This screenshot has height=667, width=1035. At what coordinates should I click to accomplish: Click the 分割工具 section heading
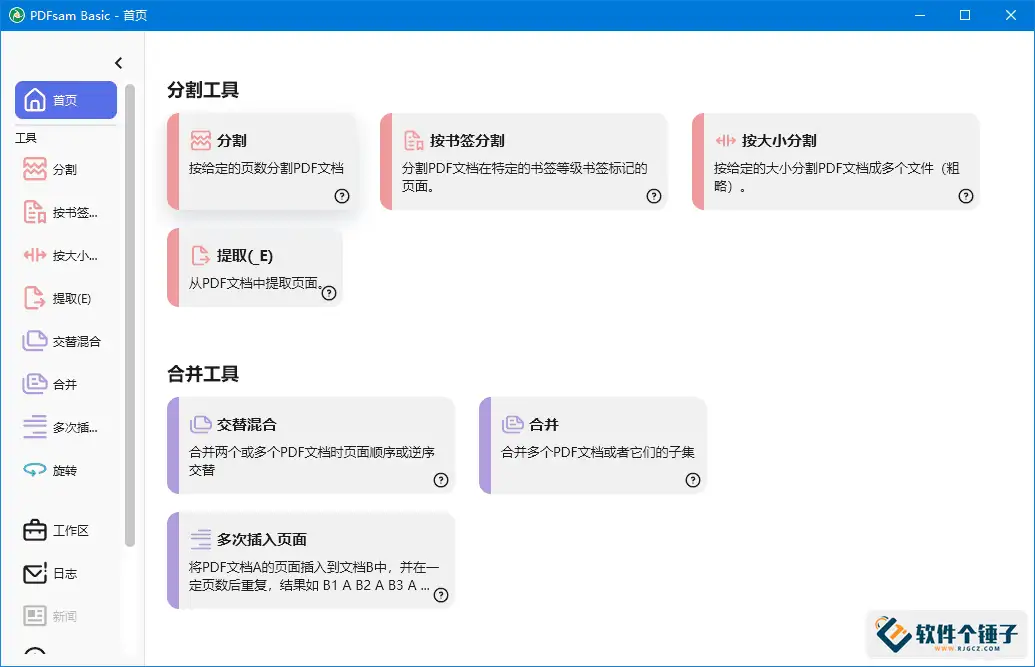click(x=203, y=90)
